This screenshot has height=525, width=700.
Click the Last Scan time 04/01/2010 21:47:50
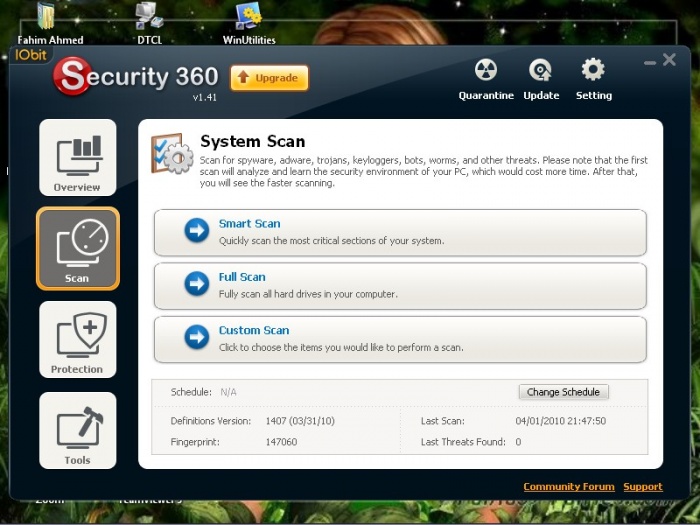click(561, 421)
